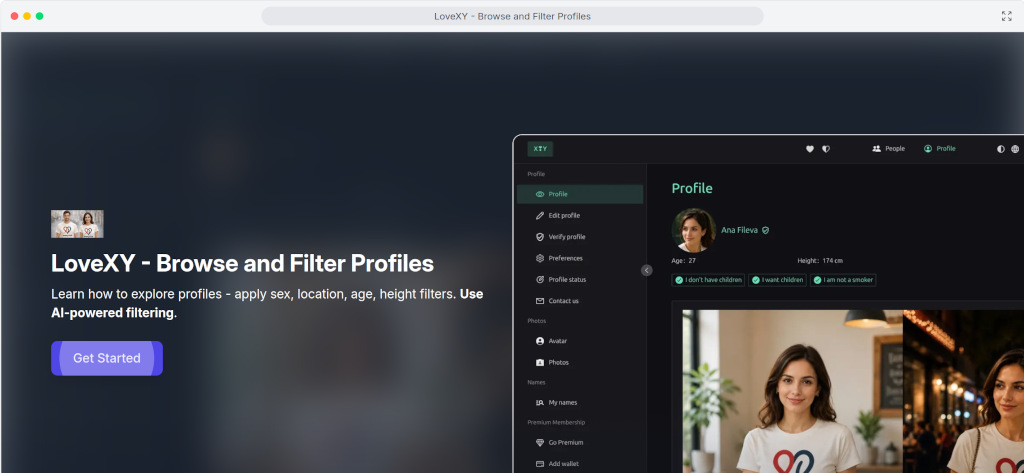Open Preferences gear item in sidebar
1024x473 pixels.
[x=580, y=258]
